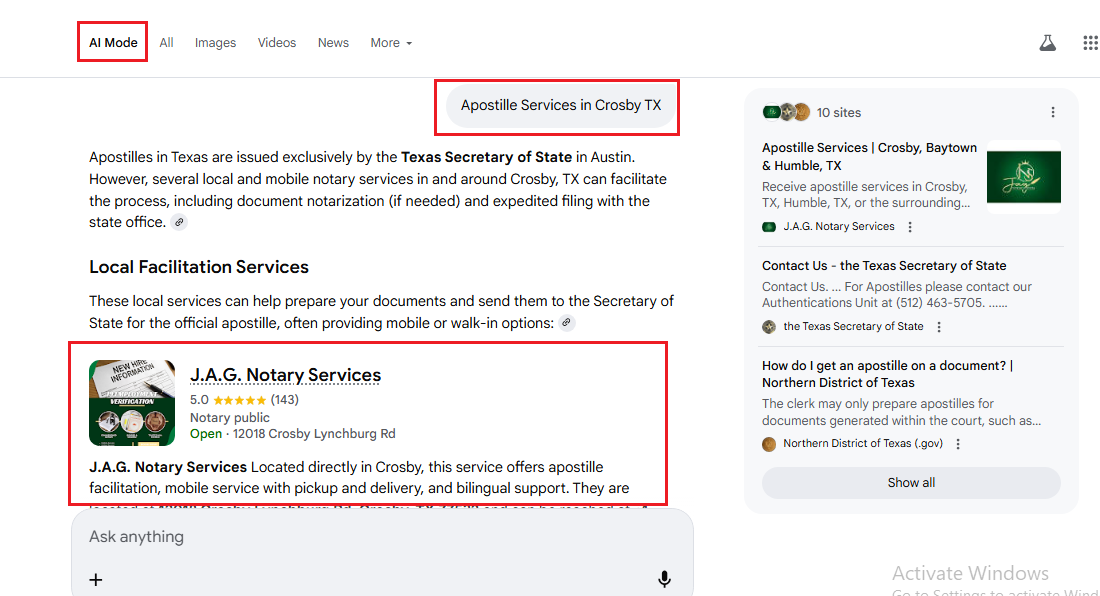Image resolution: width=1100 pixels, height=596 pixels.
Task: Click link icon after 'state office.'
Action: click(x=179, y=222)
